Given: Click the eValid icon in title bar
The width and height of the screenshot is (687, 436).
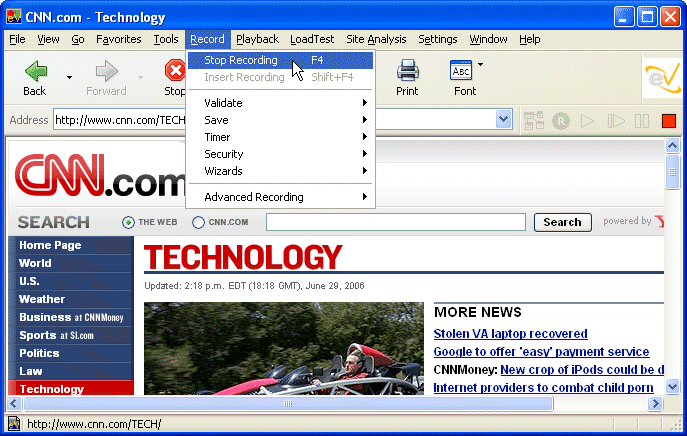Looking at the screenshot, I should point(14,17).
